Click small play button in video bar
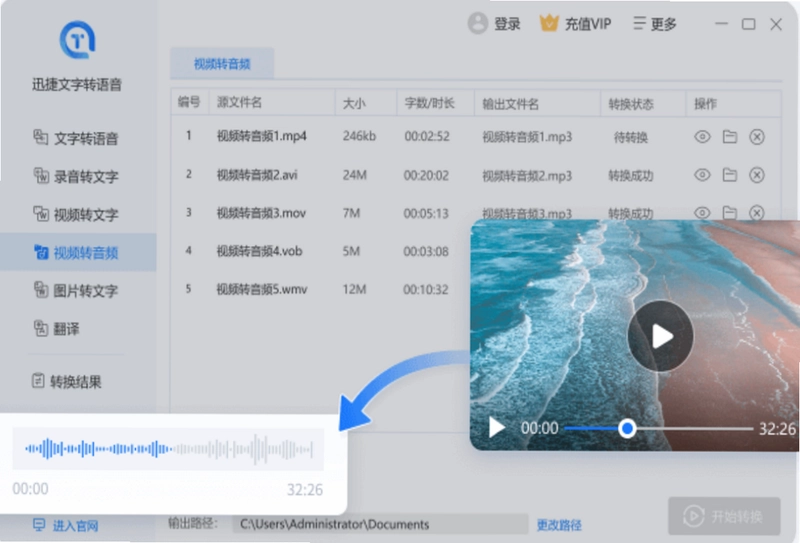Viewport: 800px width, 543px height. 496,427
